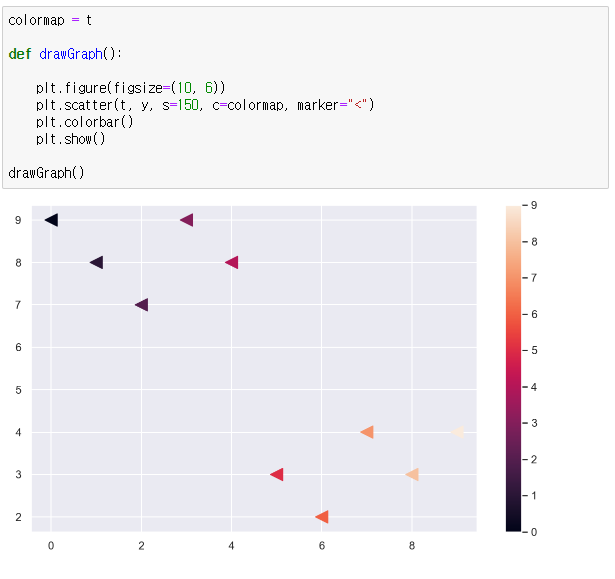Click y-axis tick label 5
Image resolution: width=615 pixels, height=579 pixels.
[18, 390]
